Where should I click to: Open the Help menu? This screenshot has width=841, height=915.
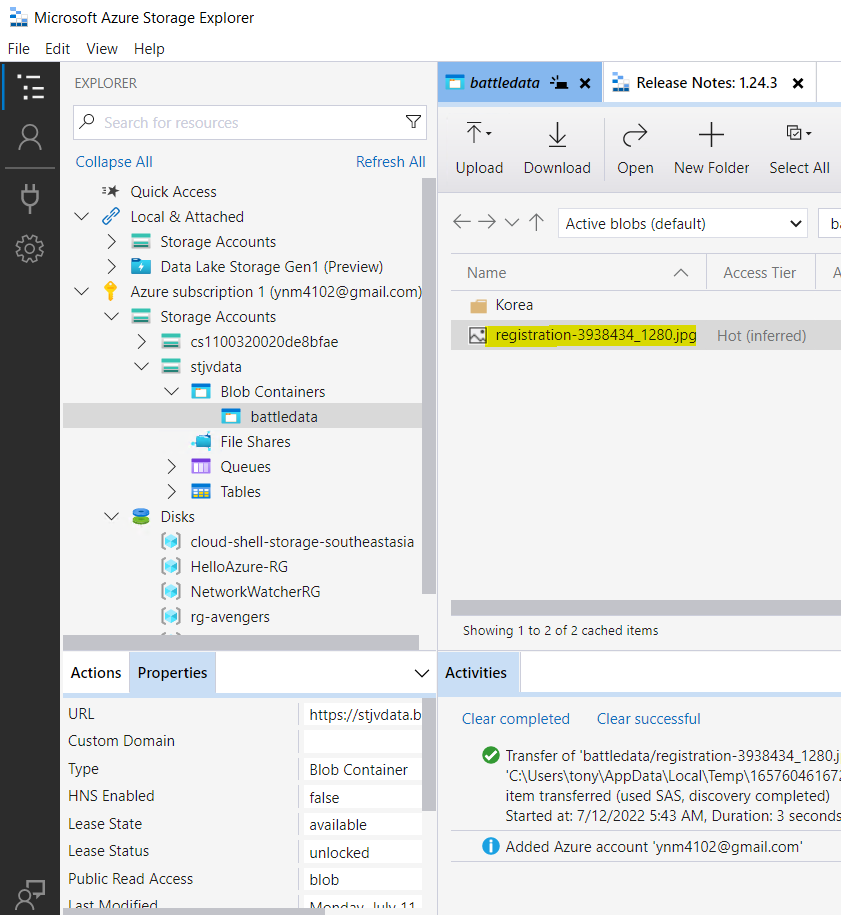149,49
